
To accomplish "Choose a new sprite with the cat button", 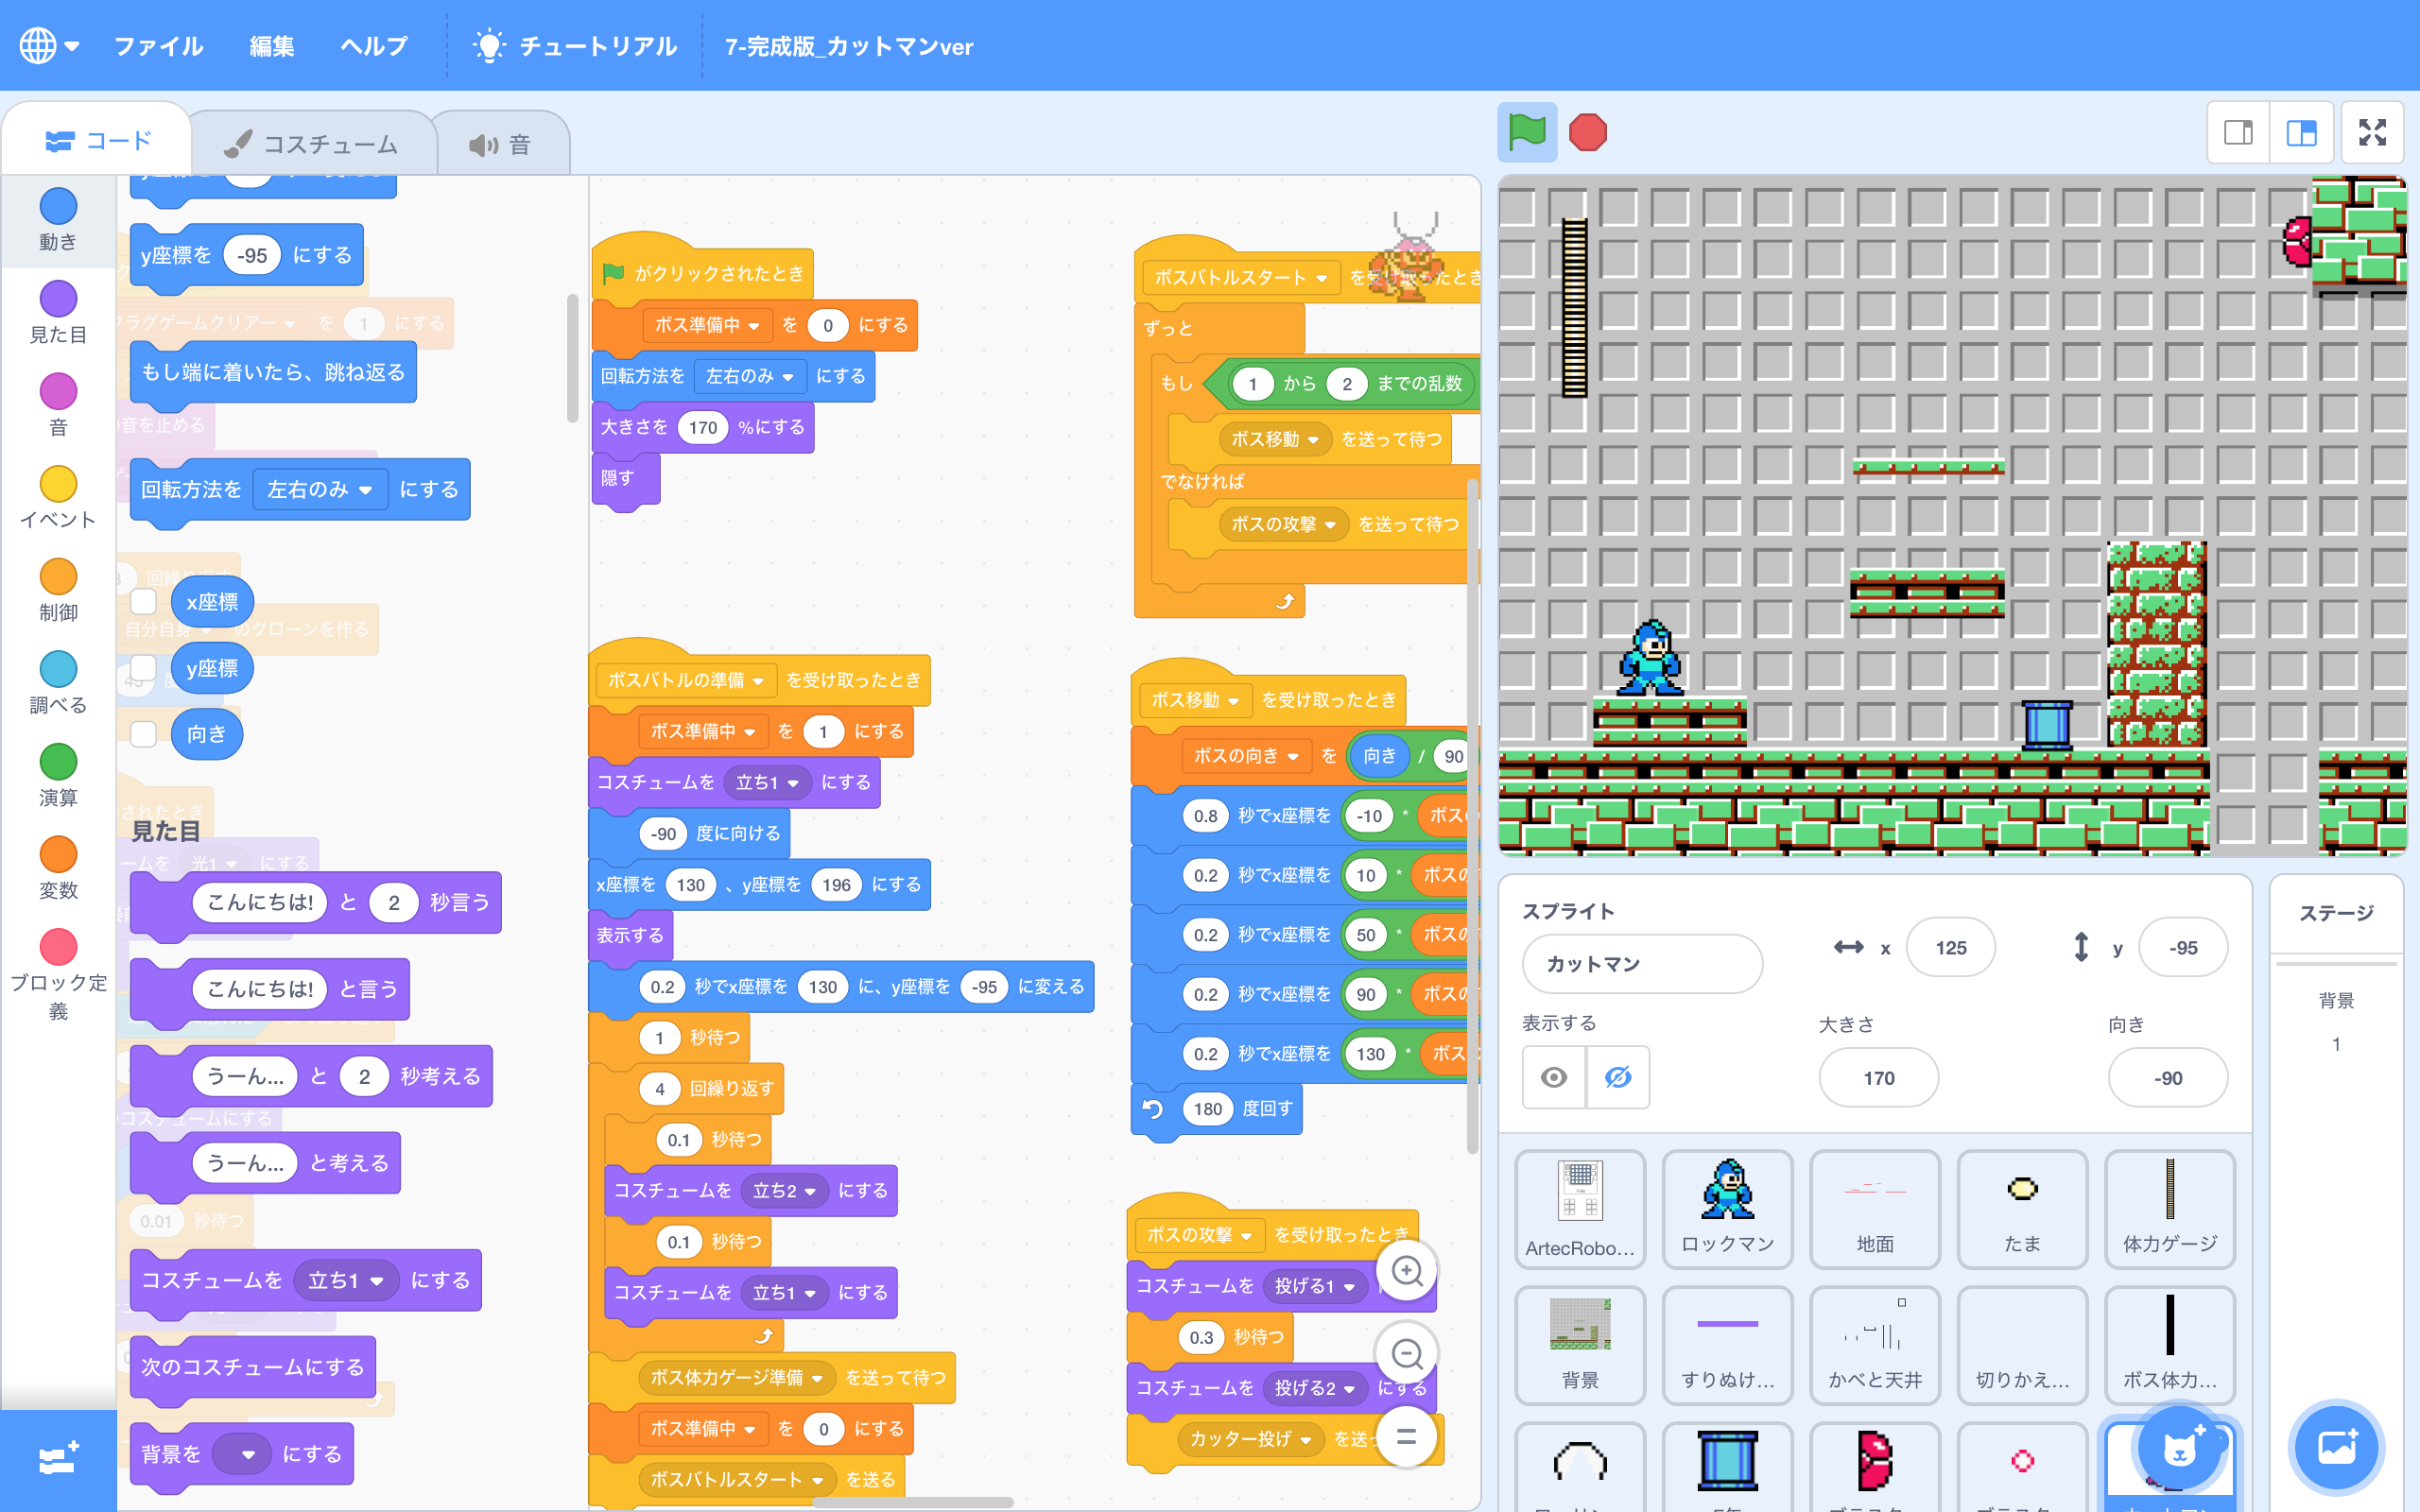I will point(2178,1447).
